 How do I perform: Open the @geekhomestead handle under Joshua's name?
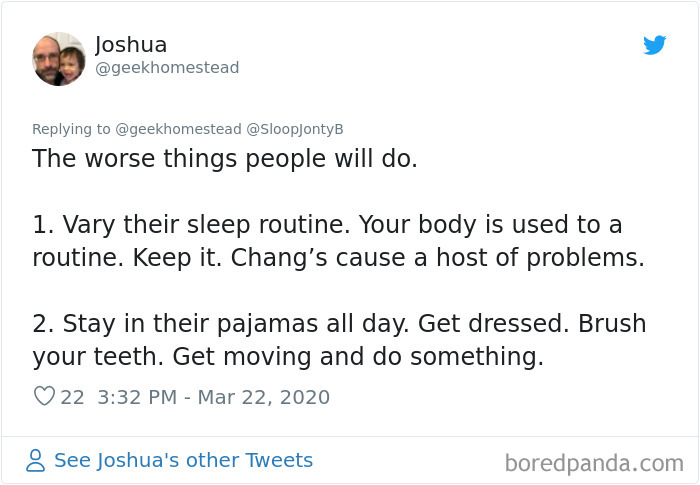[167, 68]
